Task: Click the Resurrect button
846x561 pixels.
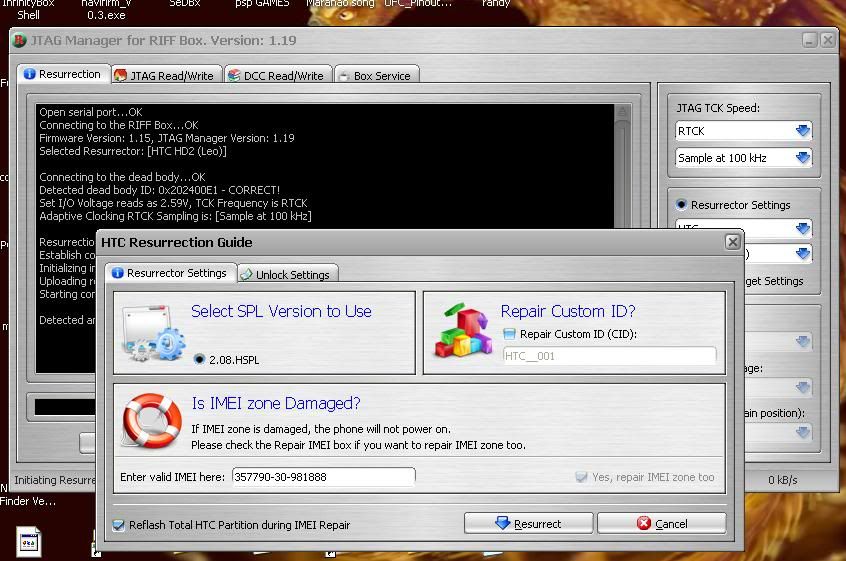Action: [528, 523]
